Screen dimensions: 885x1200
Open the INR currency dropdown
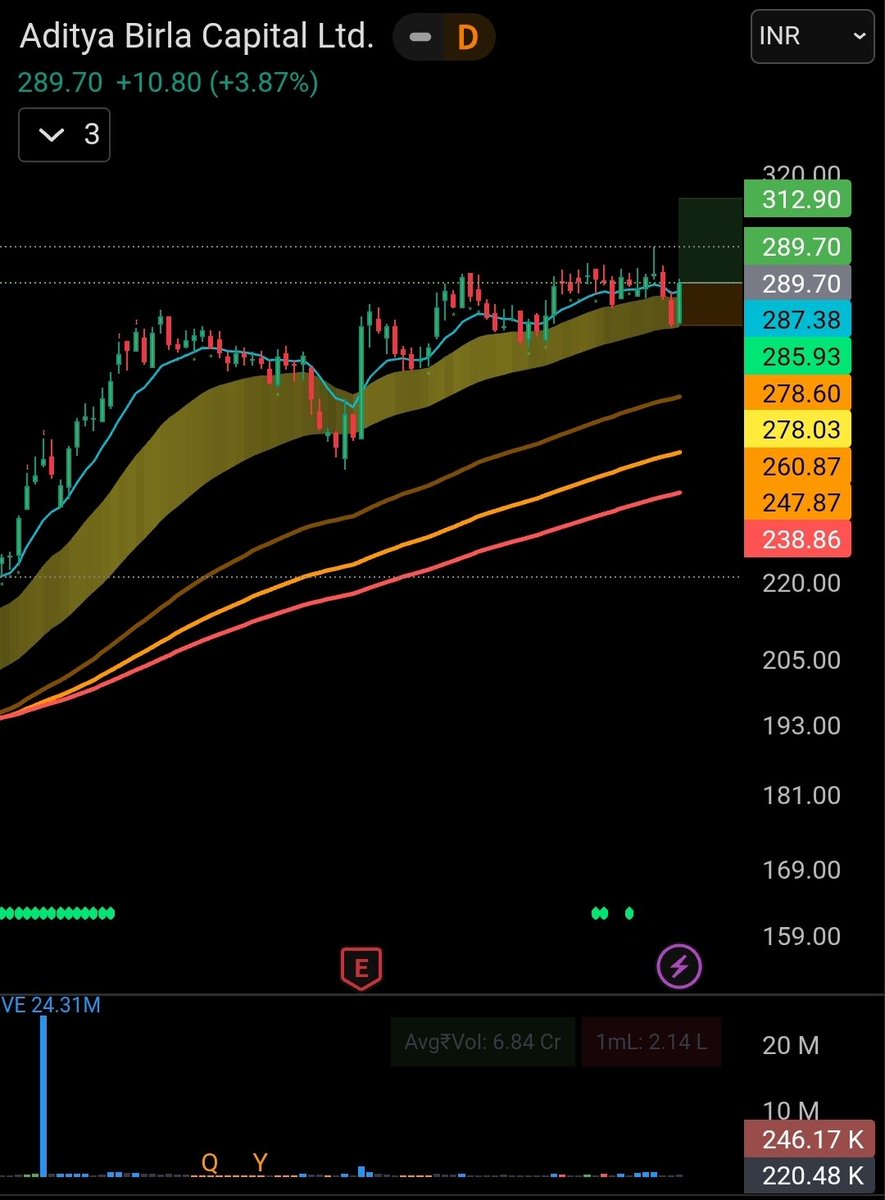812,37
